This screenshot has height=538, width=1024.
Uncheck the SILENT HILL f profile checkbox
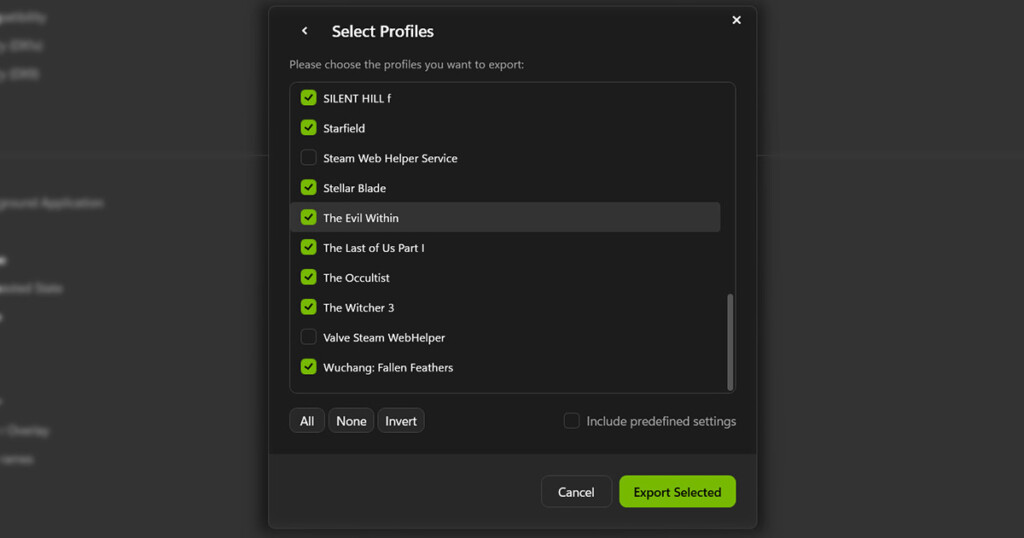point(308,98)
